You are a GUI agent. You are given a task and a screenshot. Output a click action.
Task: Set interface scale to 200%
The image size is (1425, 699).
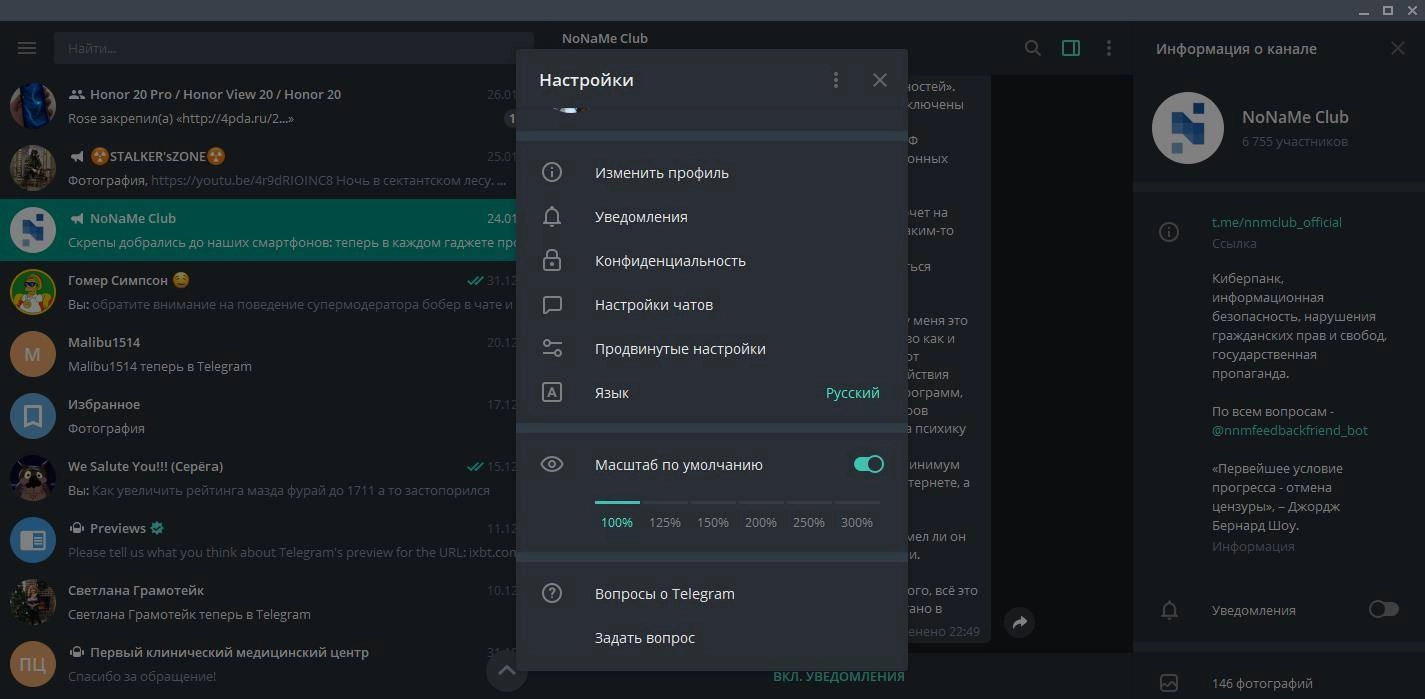761,522
